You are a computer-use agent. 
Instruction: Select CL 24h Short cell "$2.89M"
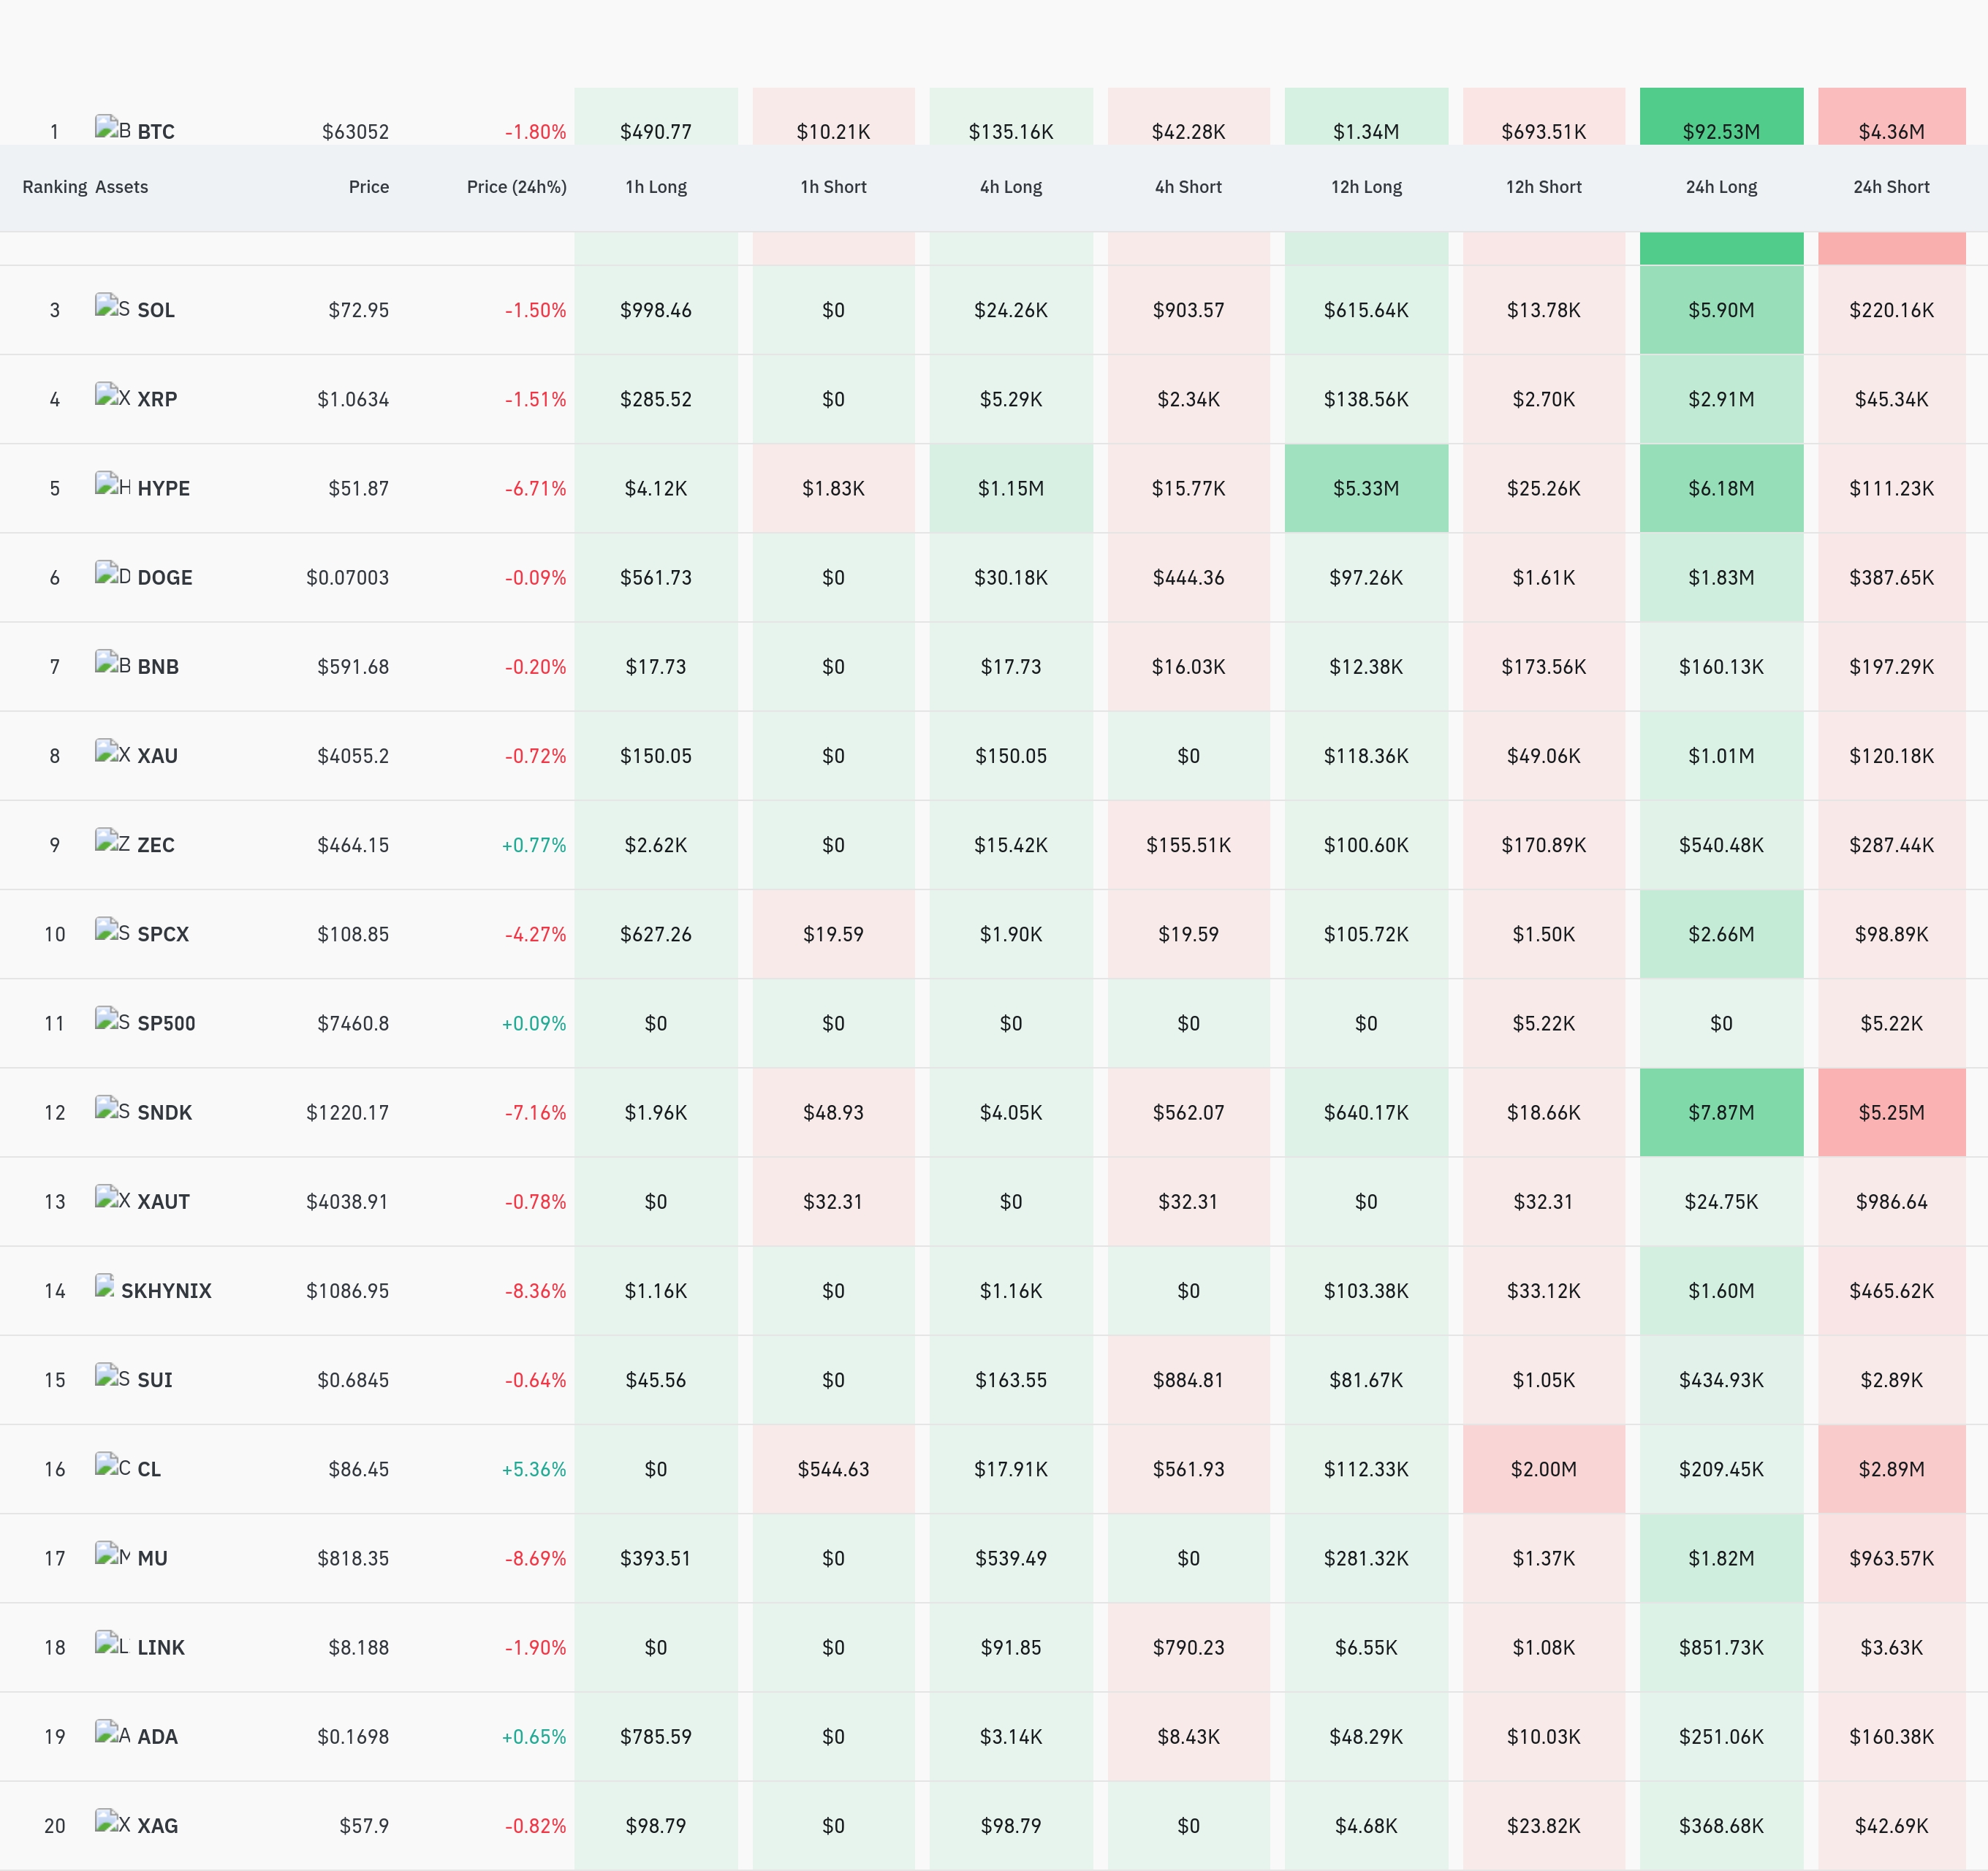click(x=1892, y=1469)
